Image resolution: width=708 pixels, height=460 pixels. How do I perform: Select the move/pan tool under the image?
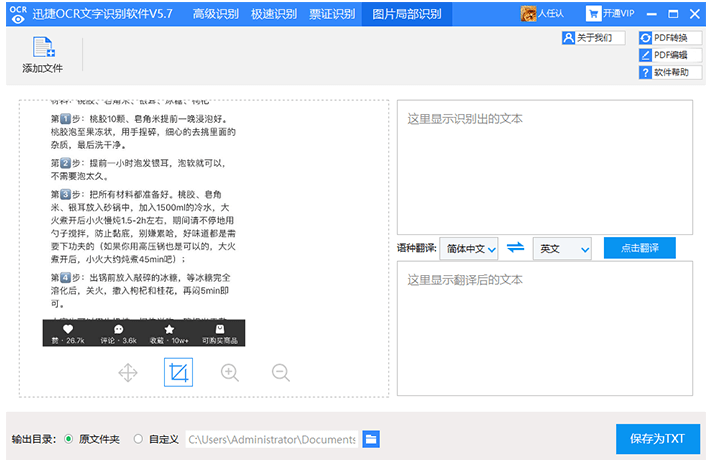(128, 373)
